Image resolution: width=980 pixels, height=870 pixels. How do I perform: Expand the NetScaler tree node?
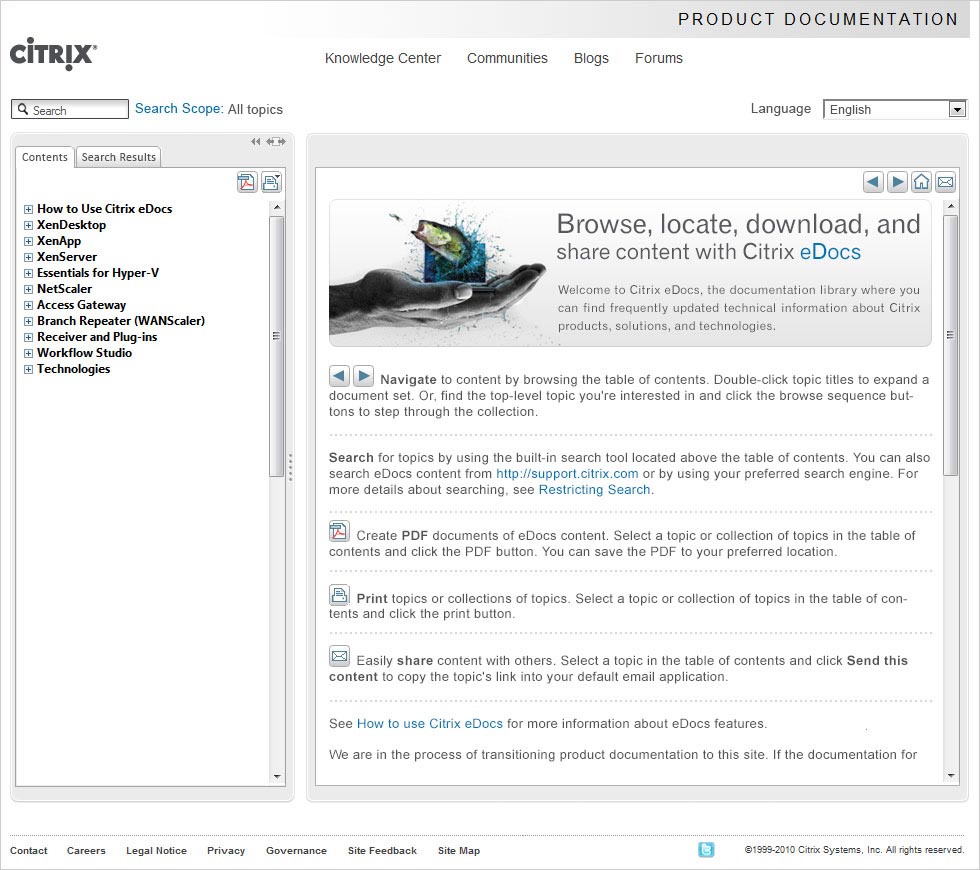click(28, 289)
